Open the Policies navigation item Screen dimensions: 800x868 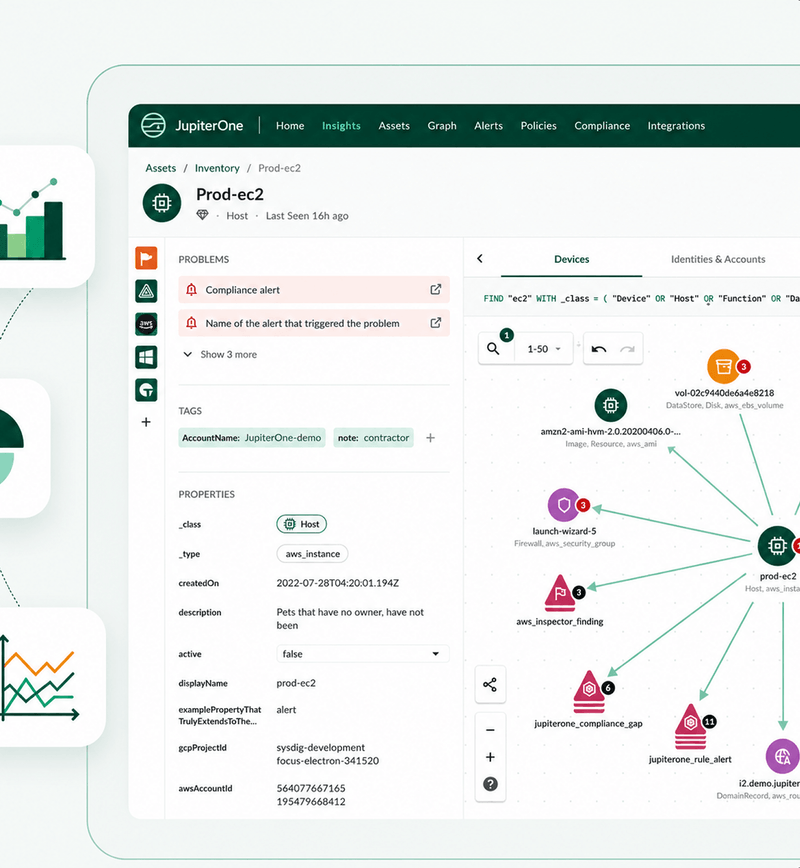pos(538,126)
